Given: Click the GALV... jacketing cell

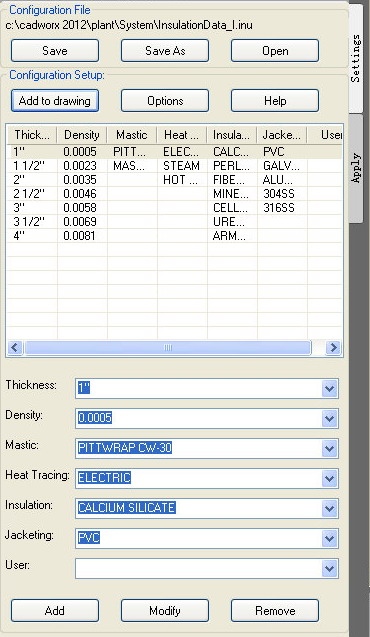Looking at the screenshot, I should coord(282,166).
